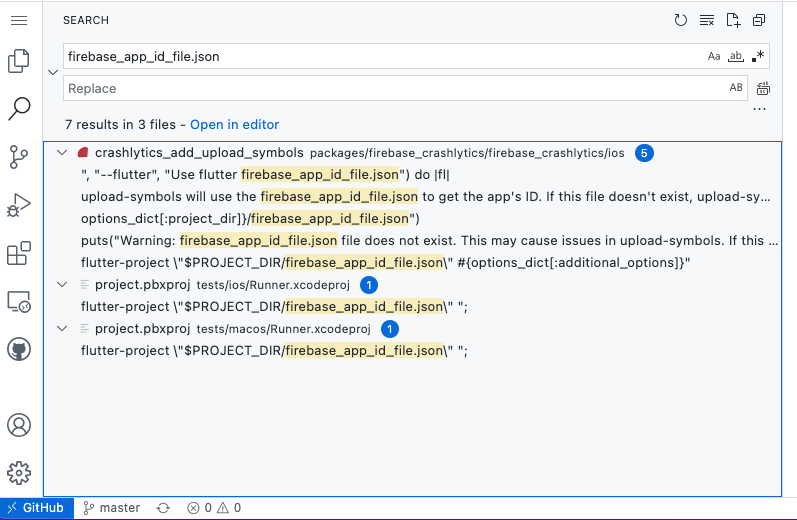Select the Search view icon
797x520 pixels.
[x=19, y=108]
